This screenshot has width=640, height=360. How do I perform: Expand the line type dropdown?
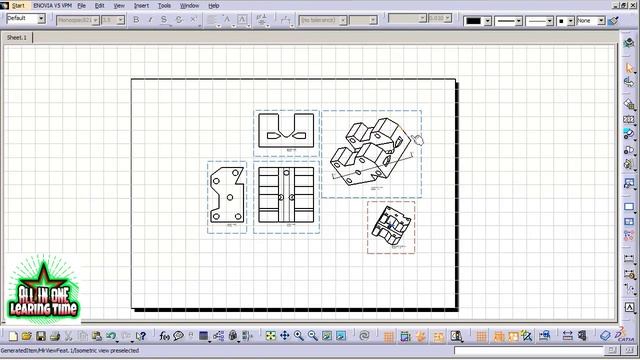(549, 21)
